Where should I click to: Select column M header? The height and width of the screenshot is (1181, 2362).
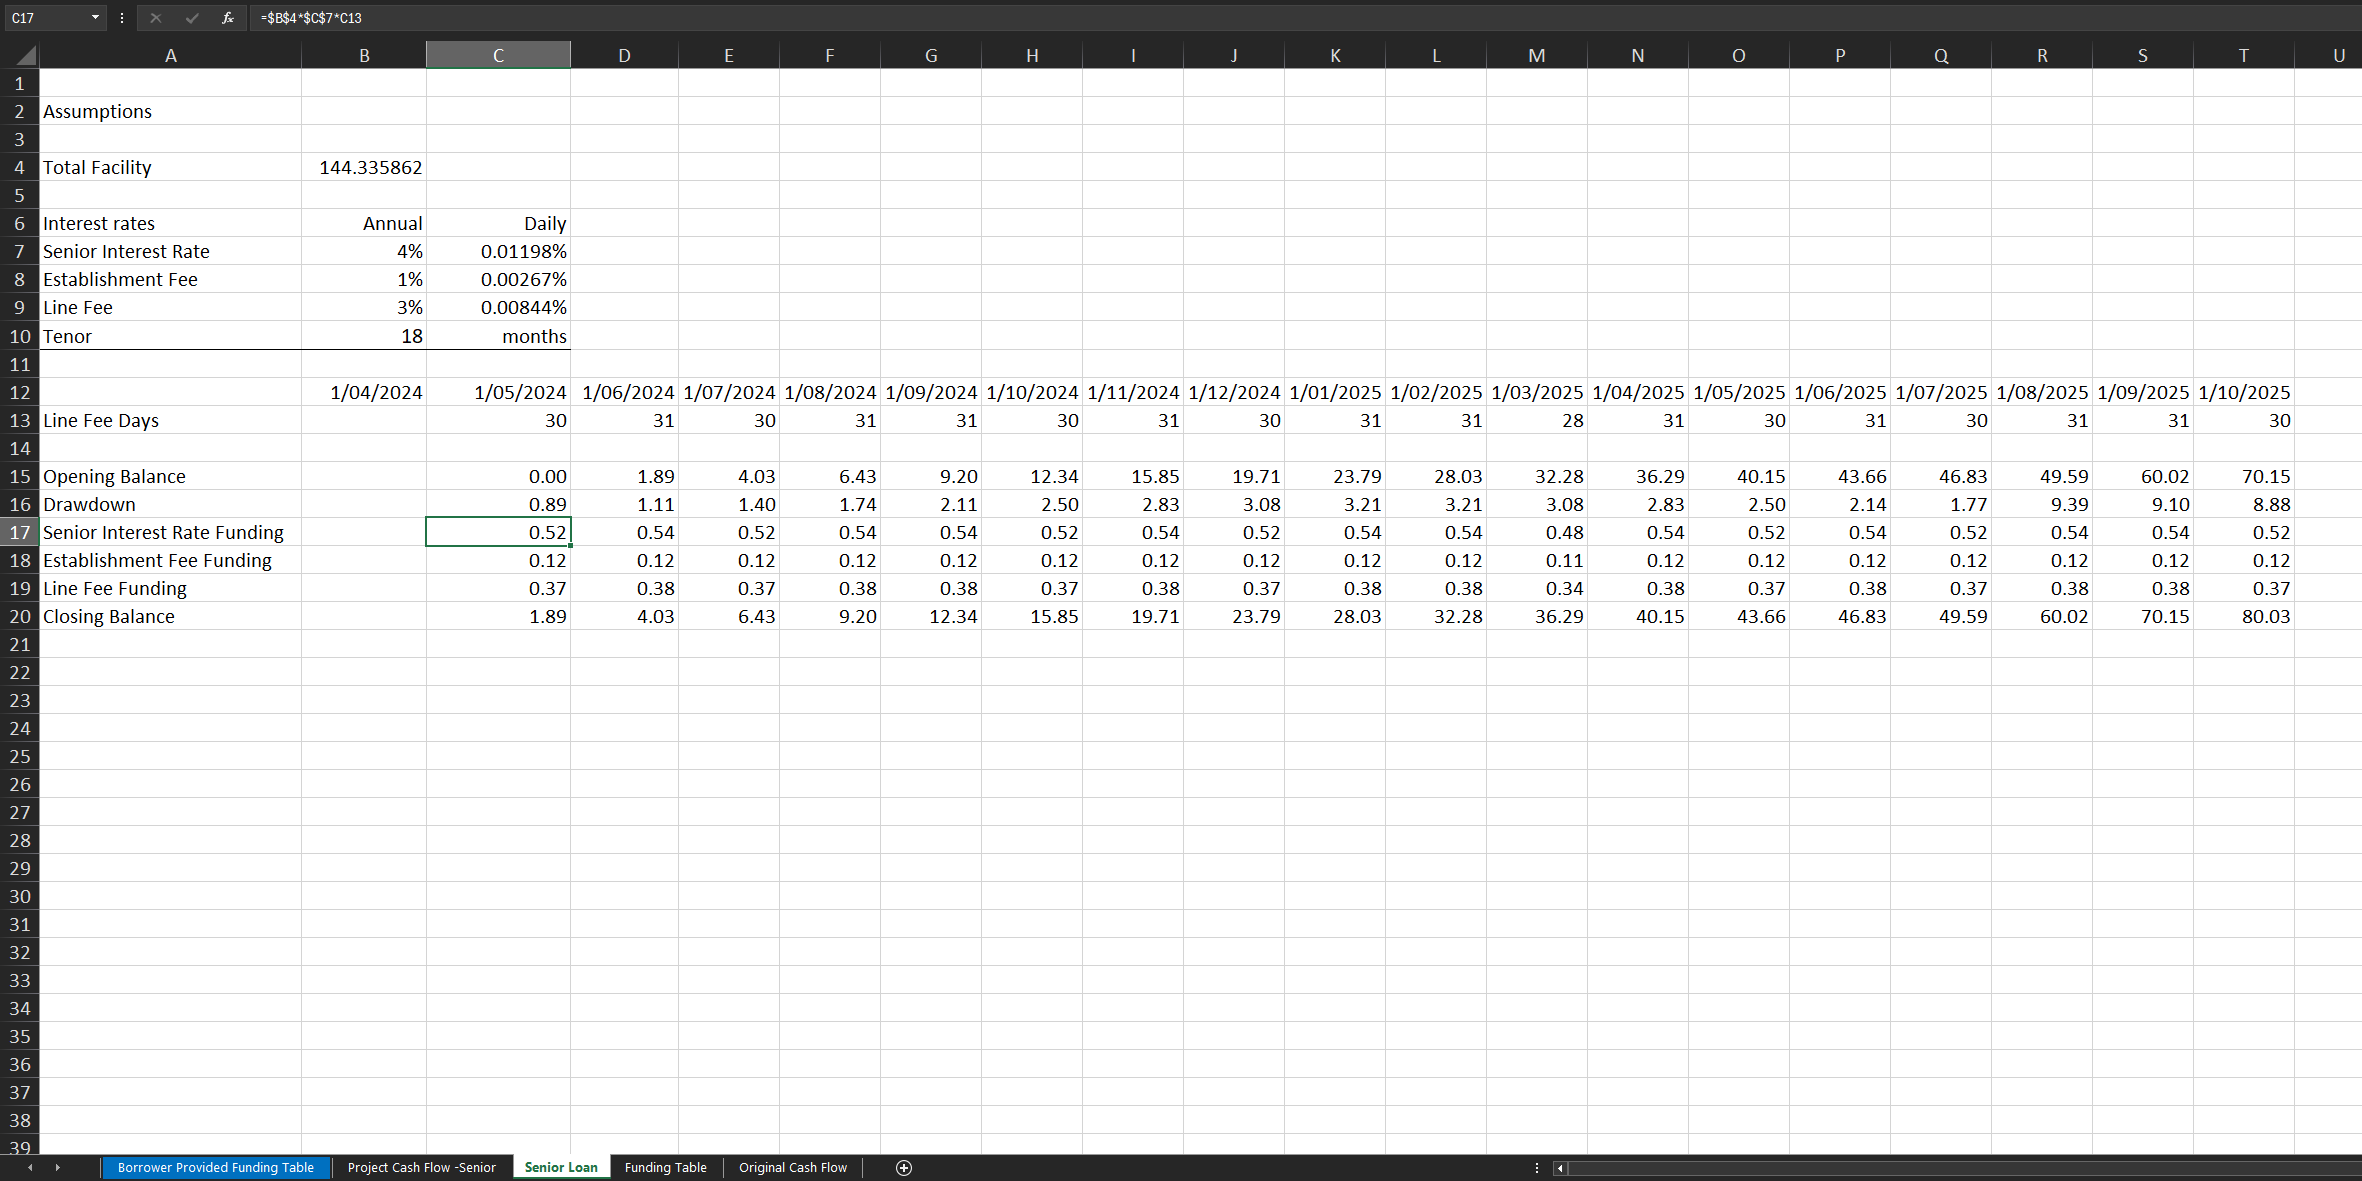1537,55
